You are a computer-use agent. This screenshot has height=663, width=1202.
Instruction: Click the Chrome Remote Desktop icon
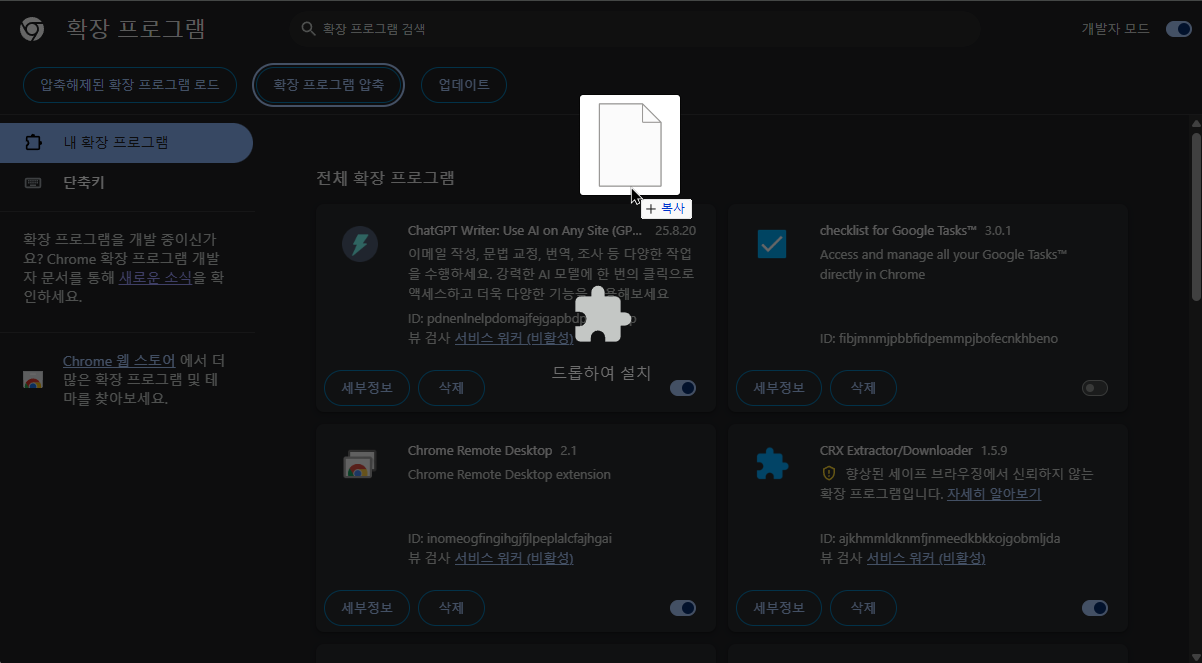pyautogui.click(x=360, y=464)
